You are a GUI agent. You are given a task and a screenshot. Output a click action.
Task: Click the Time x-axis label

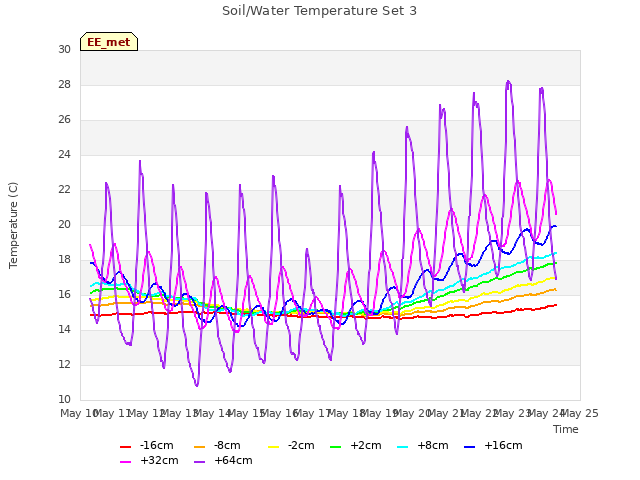tap(566, 429)
